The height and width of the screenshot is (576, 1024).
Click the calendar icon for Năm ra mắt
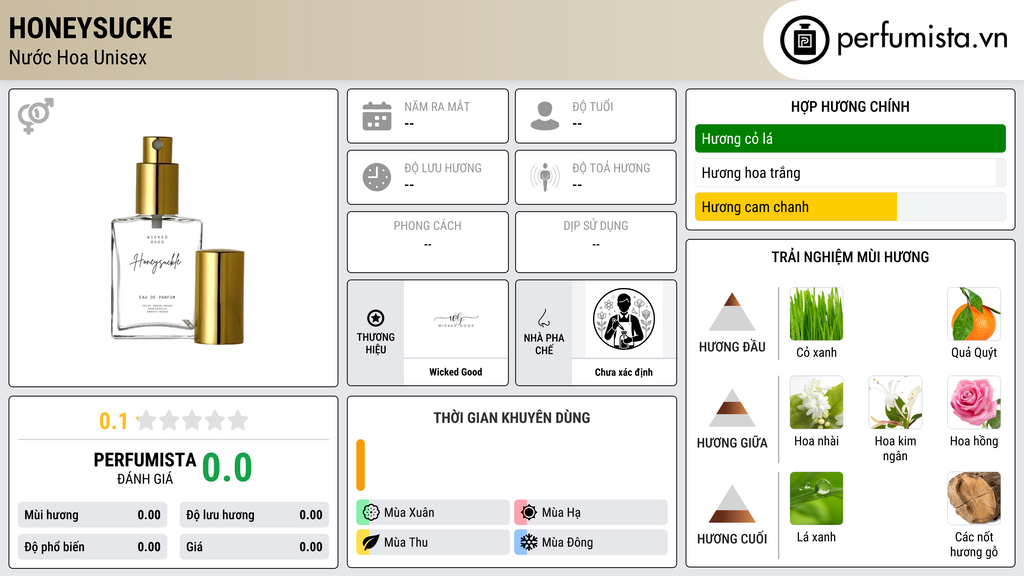[x=377, y=116]
